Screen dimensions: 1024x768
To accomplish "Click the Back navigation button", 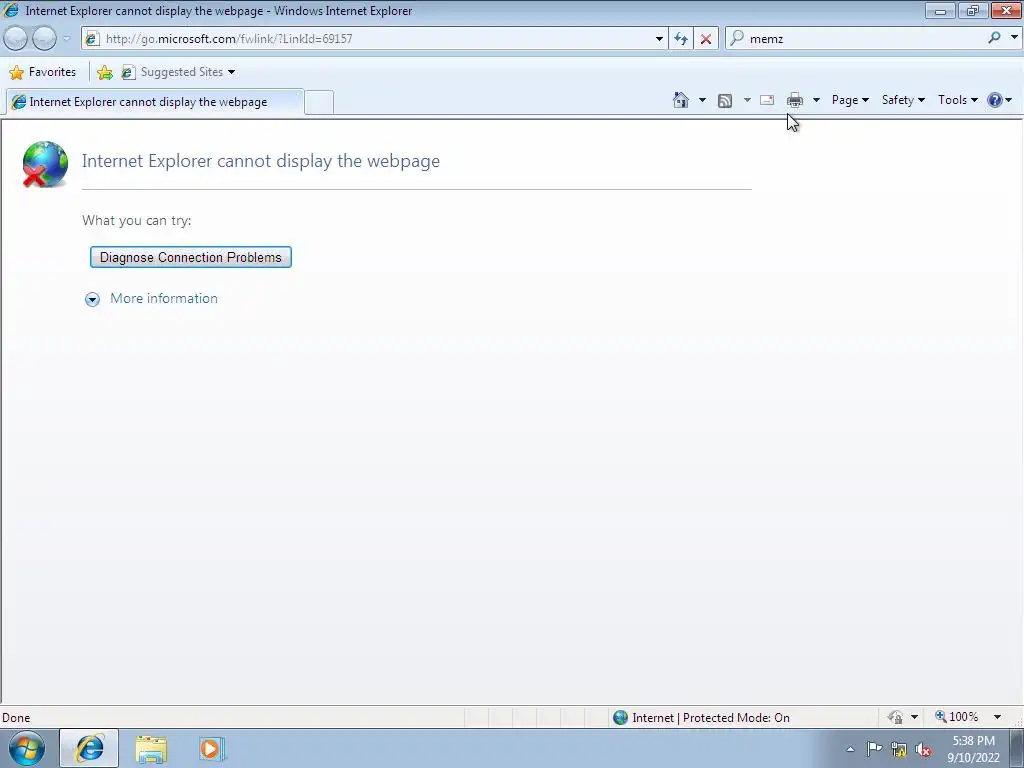I will pyautogui.click(x=16, y=39).
